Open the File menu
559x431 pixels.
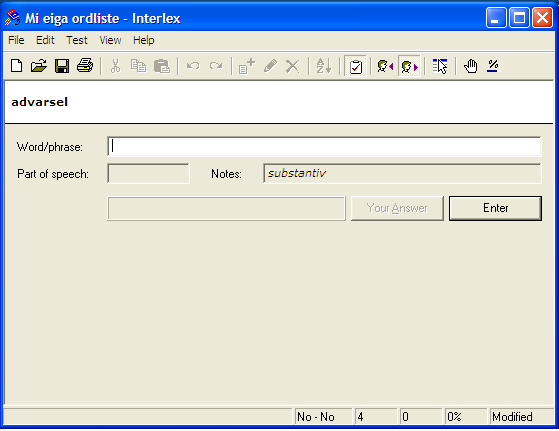16,40
